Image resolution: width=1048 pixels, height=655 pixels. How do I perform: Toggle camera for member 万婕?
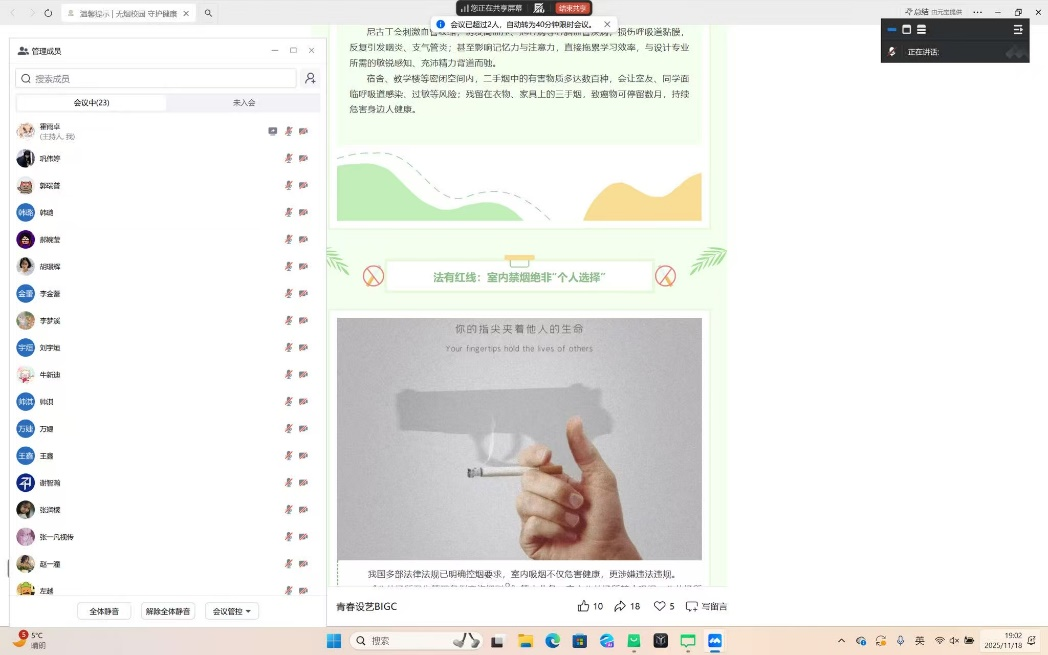point(303,428)
